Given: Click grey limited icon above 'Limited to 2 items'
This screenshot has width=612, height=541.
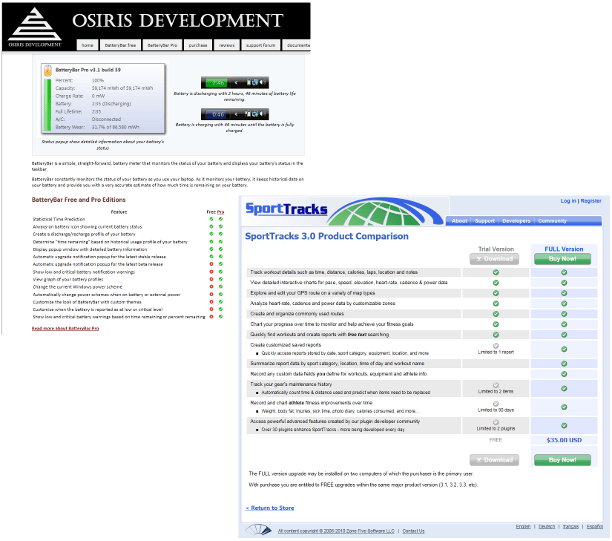Looking at the screenshot, I should coord(496,385).
